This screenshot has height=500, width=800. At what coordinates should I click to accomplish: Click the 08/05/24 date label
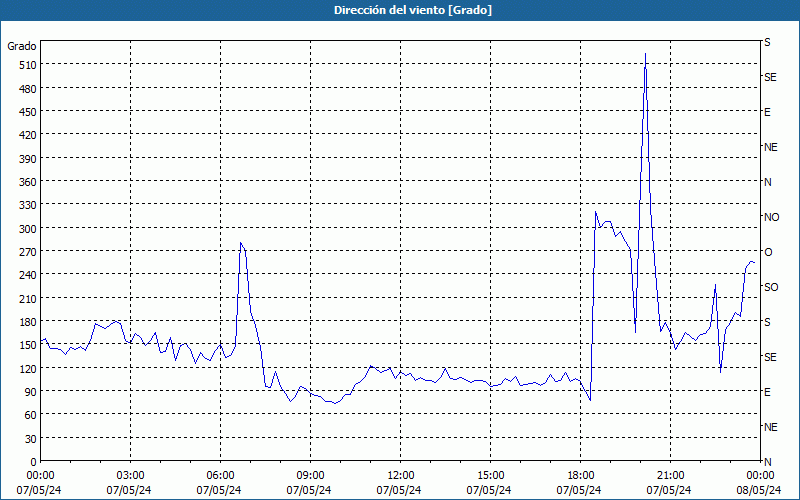(x=759, y=490)
